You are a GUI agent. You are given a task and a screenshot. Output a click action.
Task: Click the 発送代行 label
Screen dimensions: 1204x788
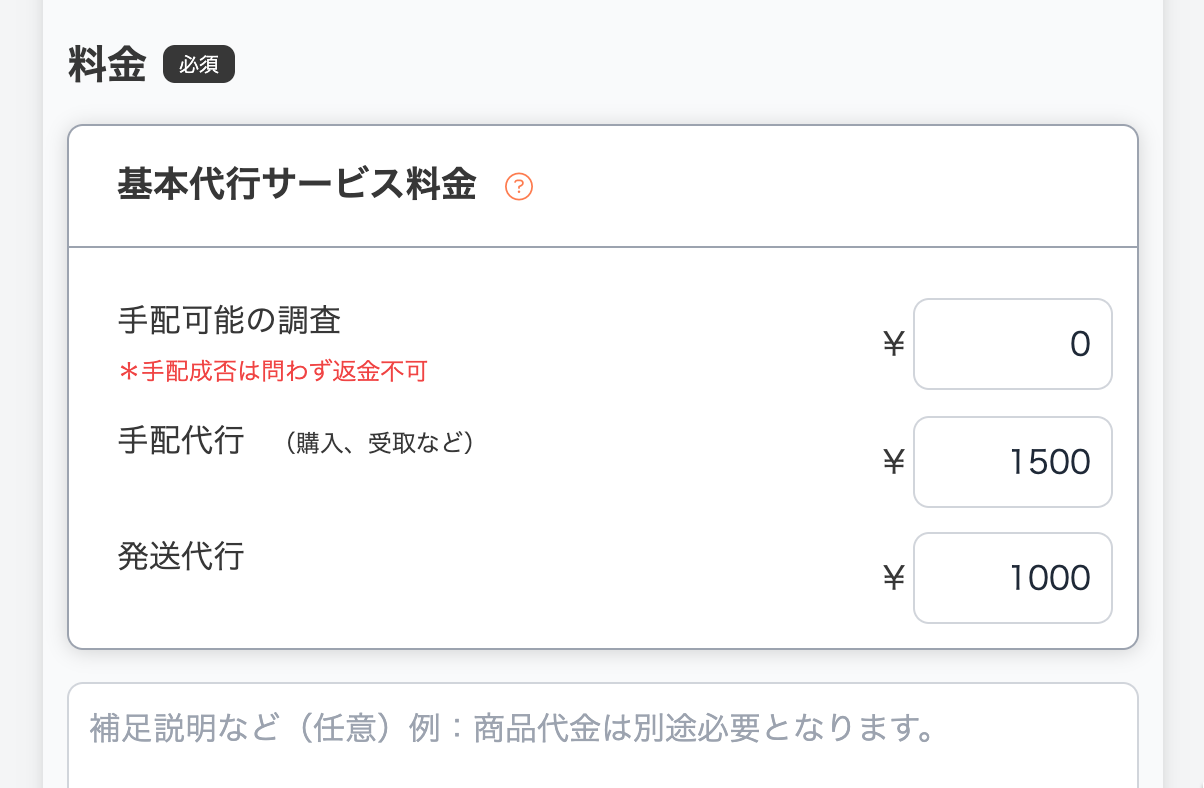point(180,557)
